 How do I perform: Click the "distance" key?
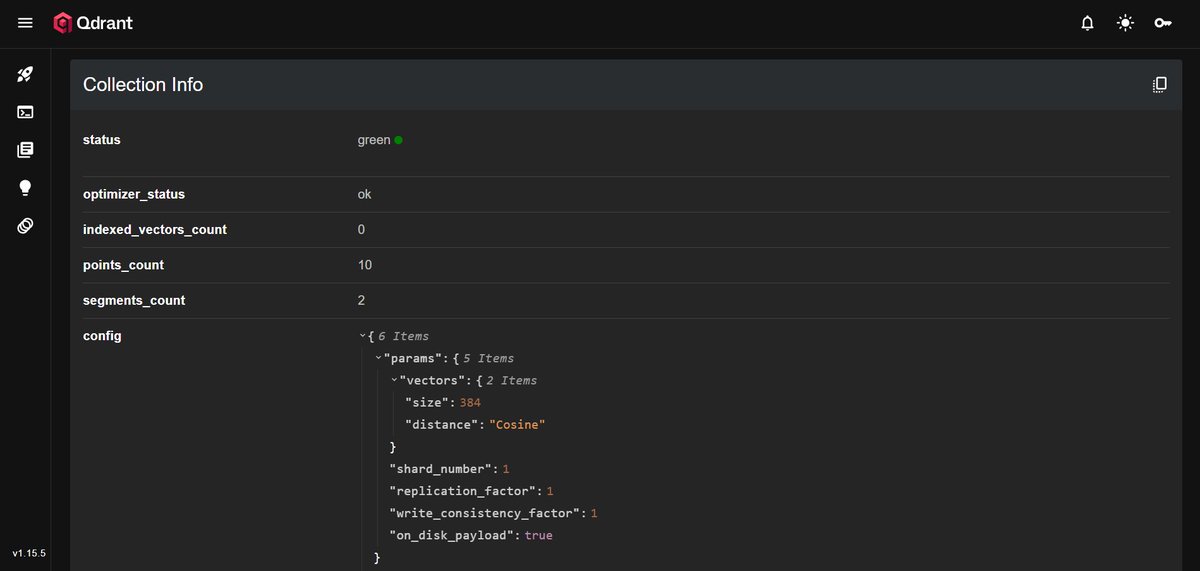click(443, 425)
